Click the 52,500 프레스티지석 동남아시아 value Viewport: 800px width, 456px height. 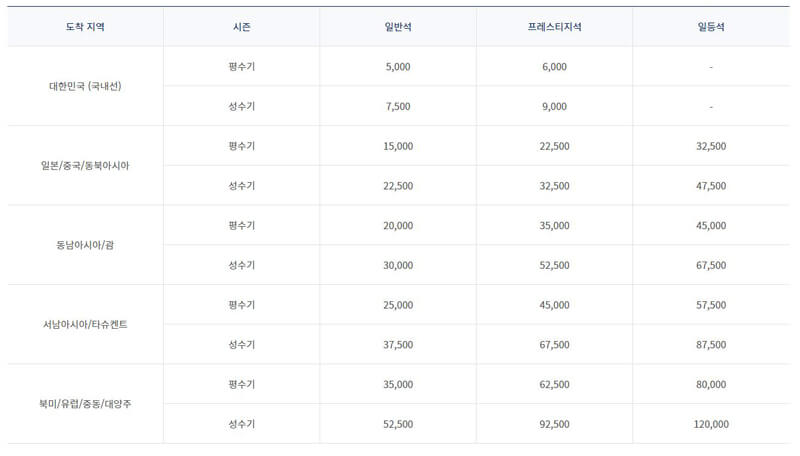555,266
